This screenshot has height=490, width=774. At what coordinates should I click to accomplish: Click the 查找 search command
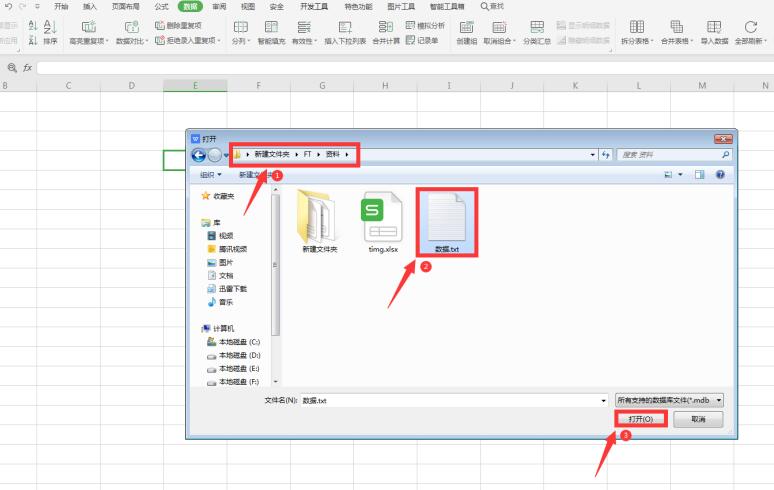tap(492, 6)
